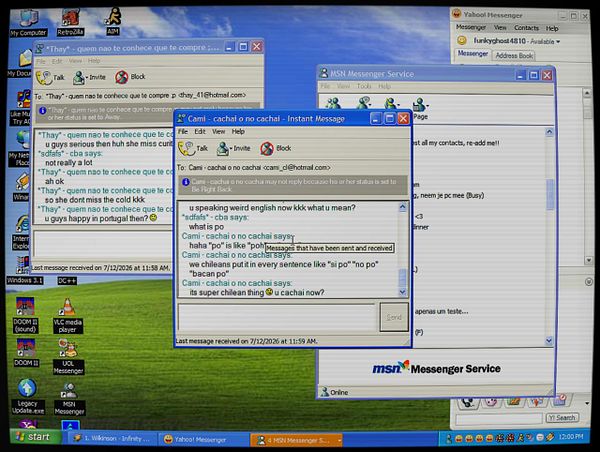The image size is (600, 452).
Task: Open DC++ desktop icon
Action: tap(67, 281)
